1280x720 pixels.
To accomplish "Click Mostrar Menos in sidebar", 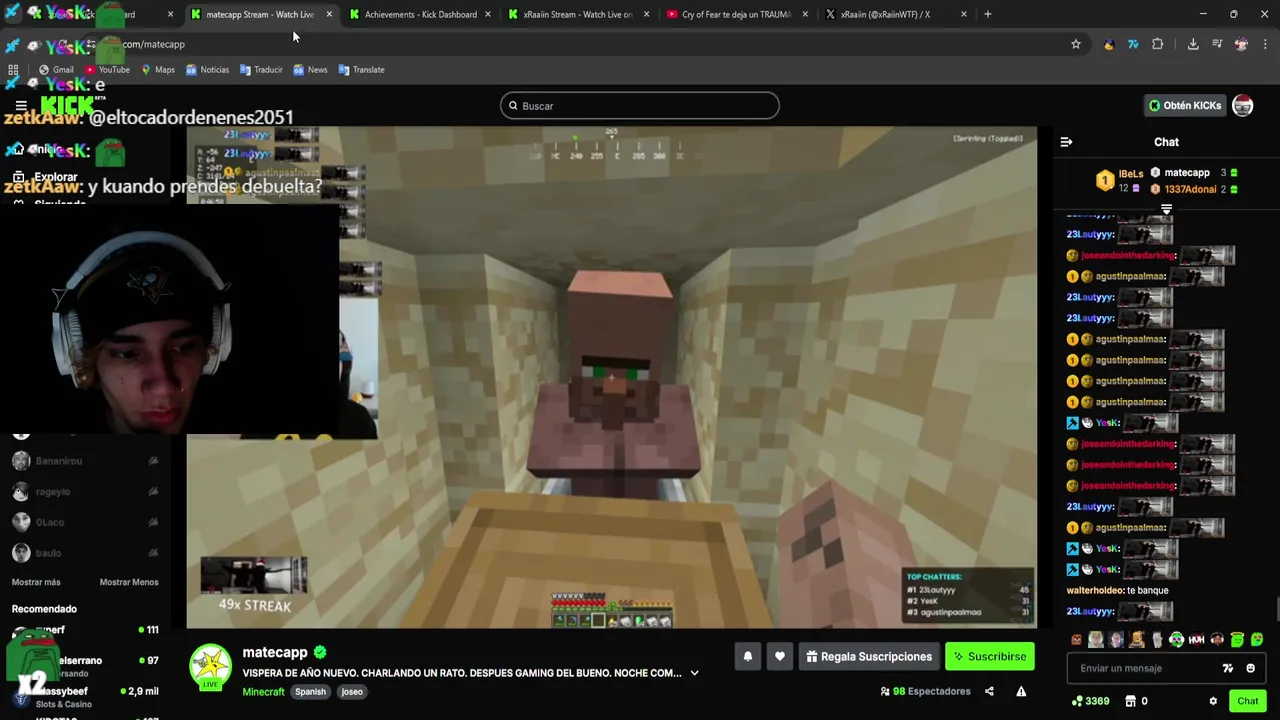I will click(x=129, y=582).
